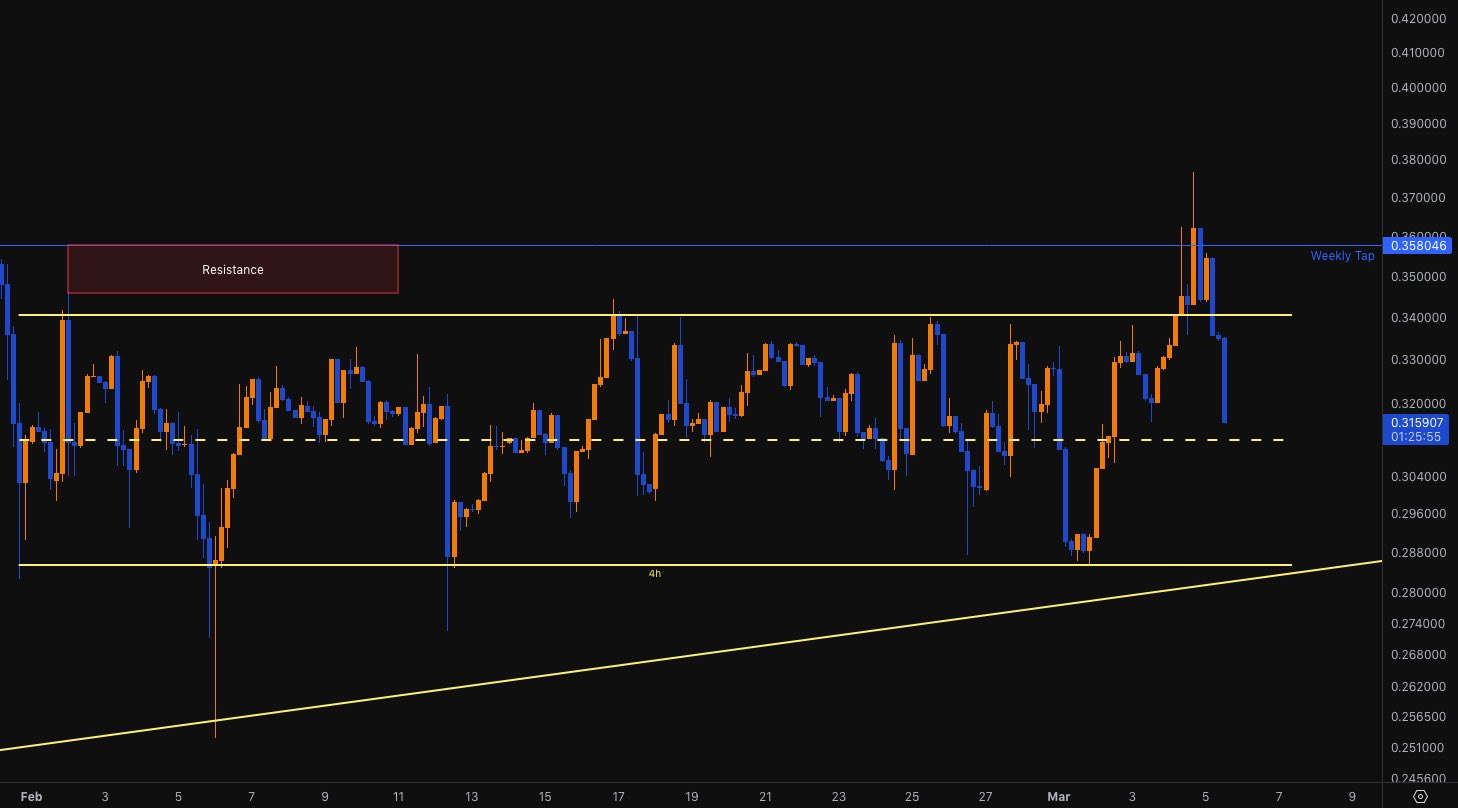The height and width of the screenshot is (808, 1458).
Task: Click the 0.288000 price axis label
Action: [1417, 553]
